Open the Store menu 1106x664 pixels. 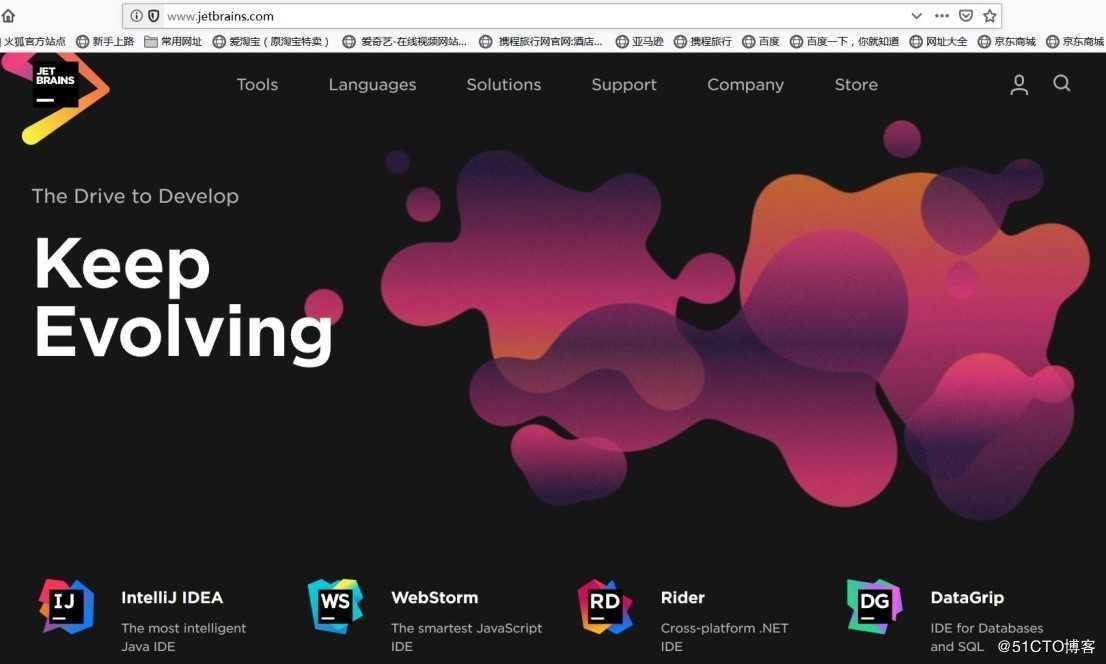click(856, 85)
